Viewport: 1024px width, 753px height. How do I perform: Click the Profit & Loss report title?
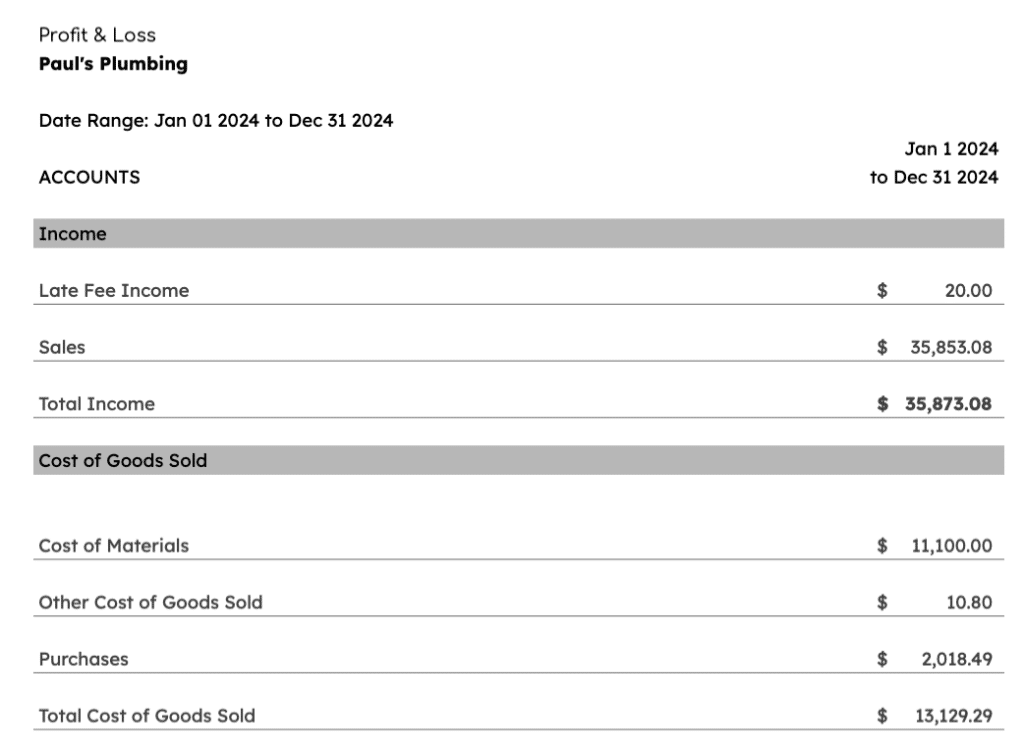[97, 35]
